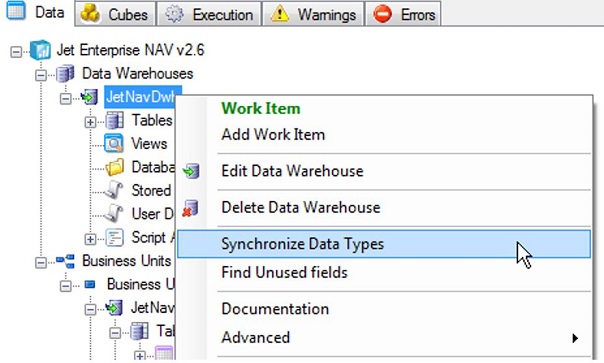Click the Business Unit blue square icon
This screenshot has width=604, height=363.
[x=90, y=284]
